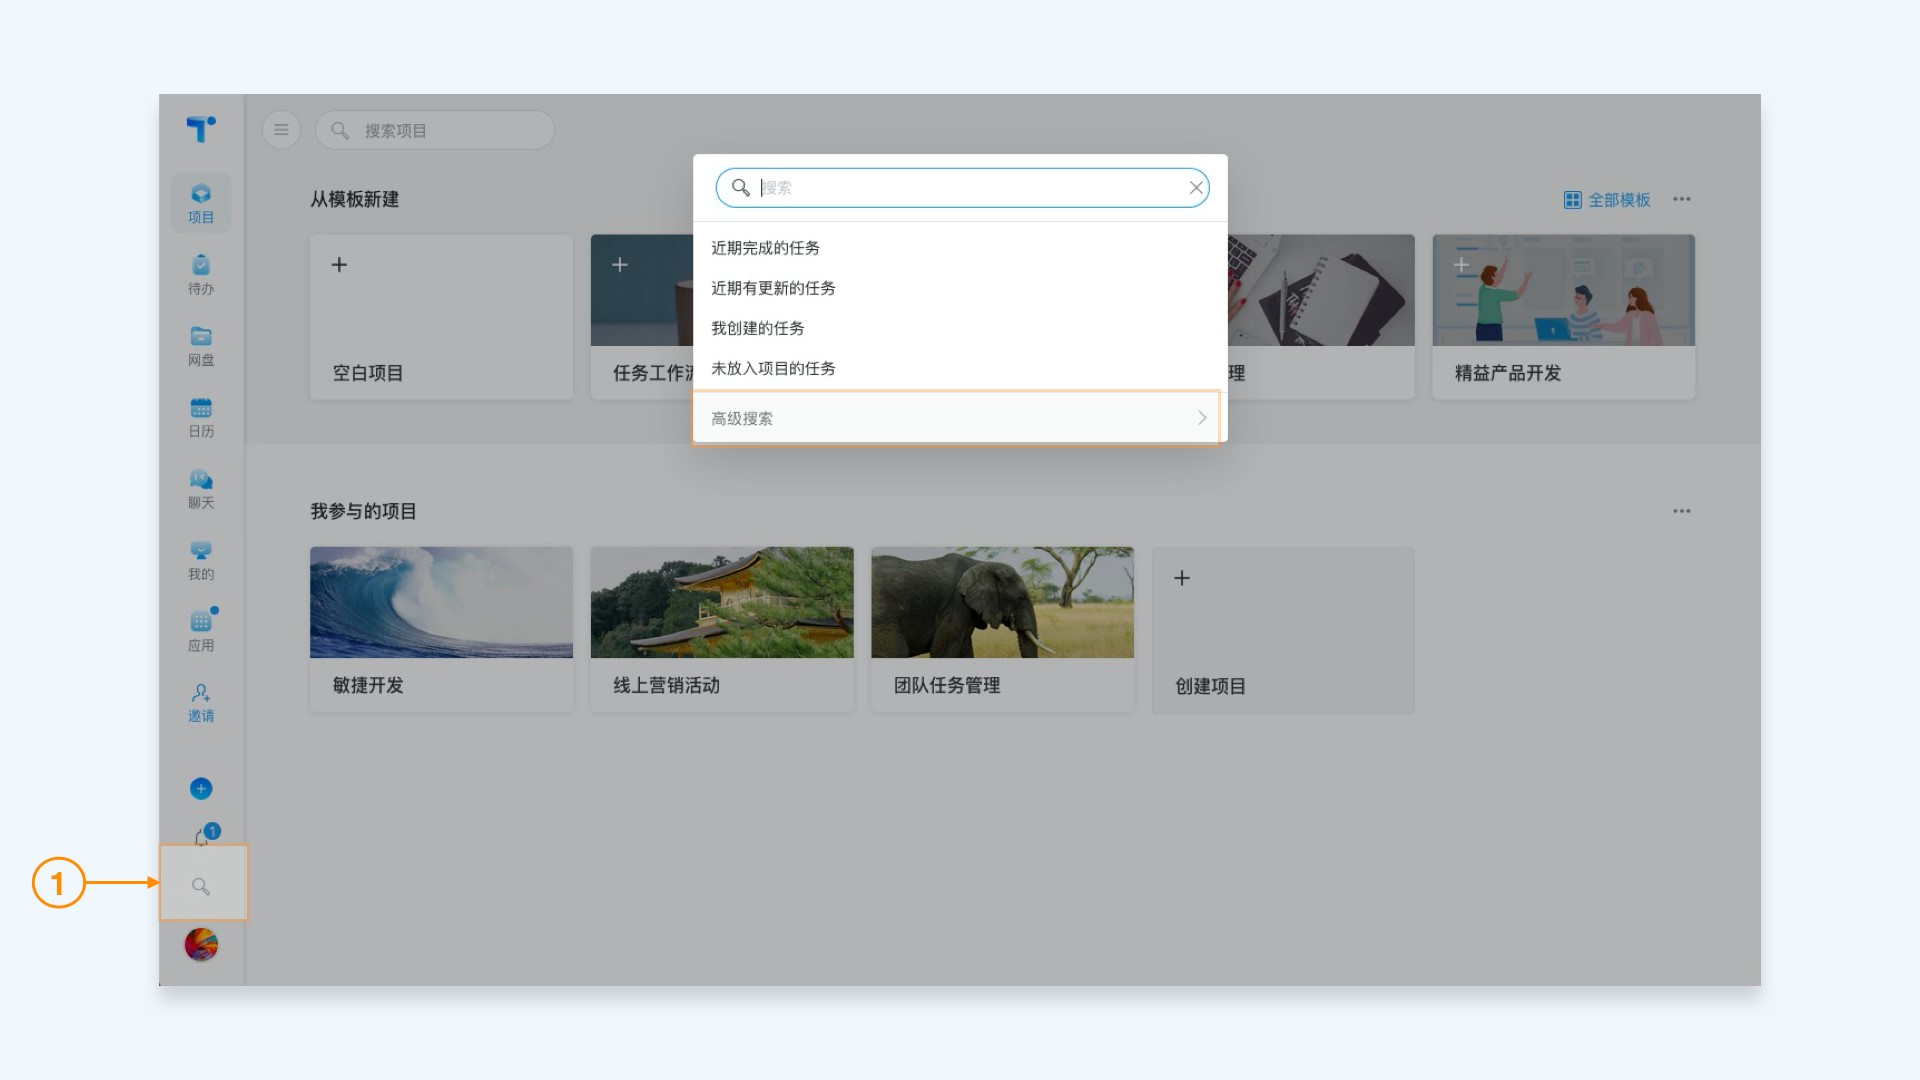Open the notification bell with badge

pos(203,837)
